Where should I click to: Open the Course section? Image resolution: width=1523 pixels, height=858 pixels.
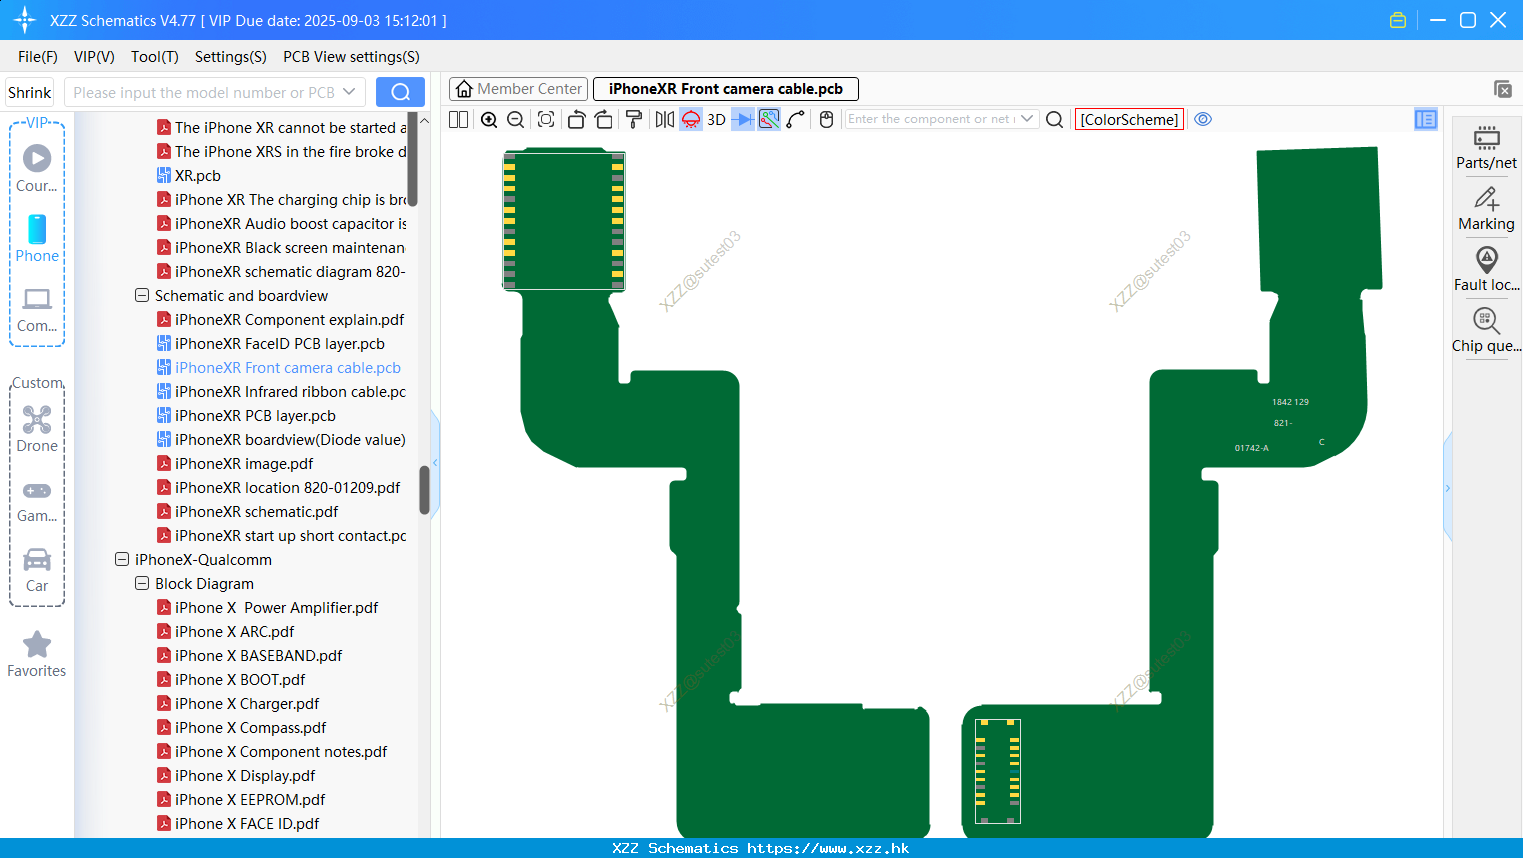tap(37, 169)
